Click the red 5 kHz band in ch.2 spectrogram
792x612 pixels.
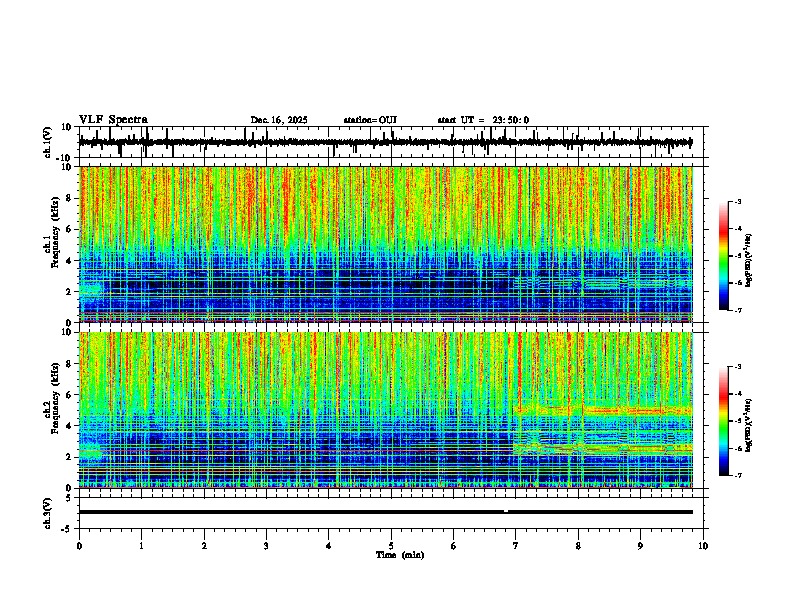click(x=603, y=411)
